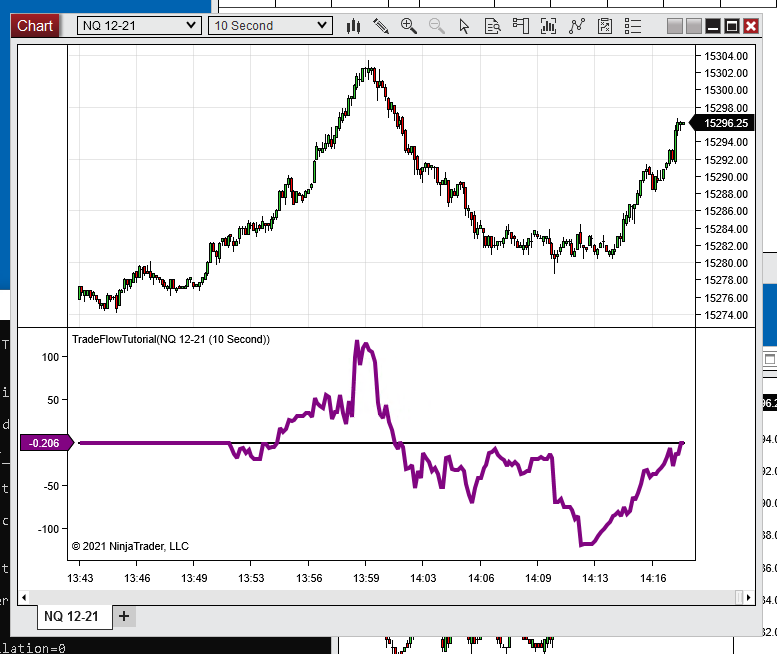777x654 pixels.
Task: Select the drawing tools pencil icon
Action: click(x=381, y=26)
